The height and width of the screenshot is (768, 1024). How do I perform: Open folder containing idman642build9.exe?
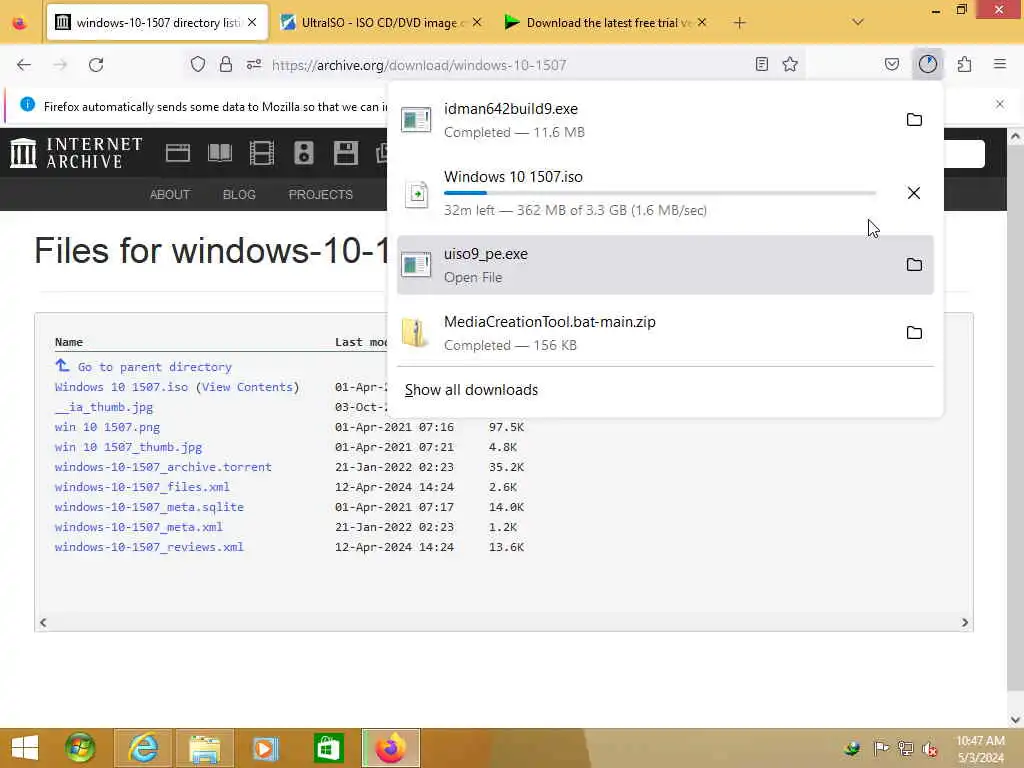point(914,120)
